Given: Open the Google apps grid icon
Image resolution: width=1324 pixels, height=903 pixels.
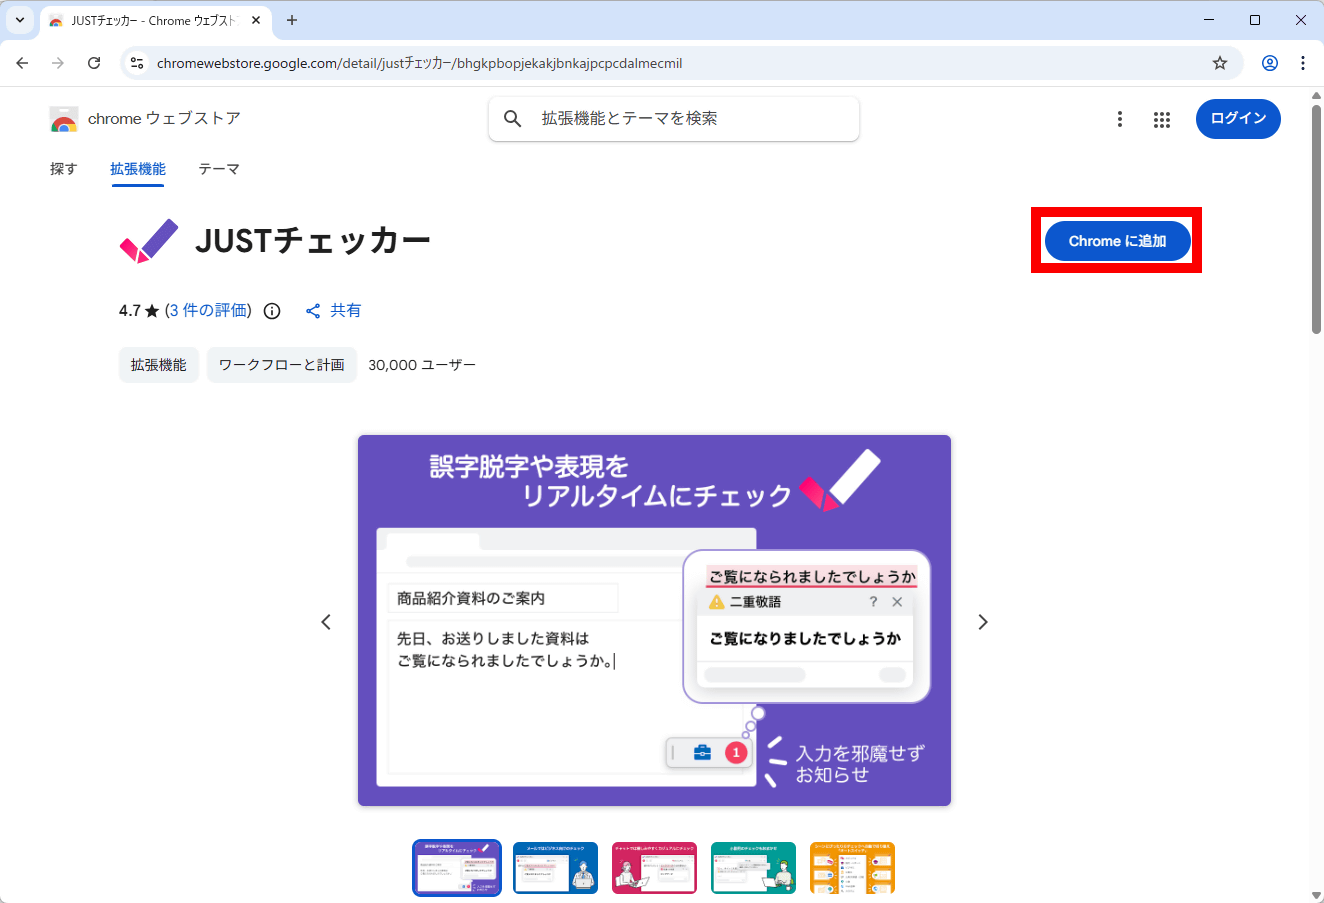Looking at the screenshot, I should pyautogui.click(x=1161, y=120).
